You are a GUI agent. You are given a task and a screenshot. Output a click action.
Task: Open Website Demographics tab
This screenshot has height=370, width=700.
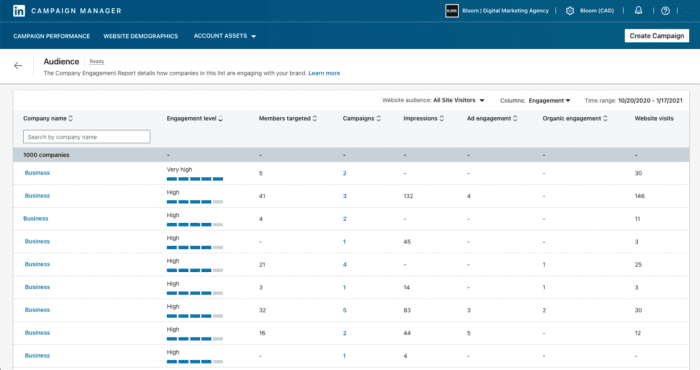click(x=141, y=36)
